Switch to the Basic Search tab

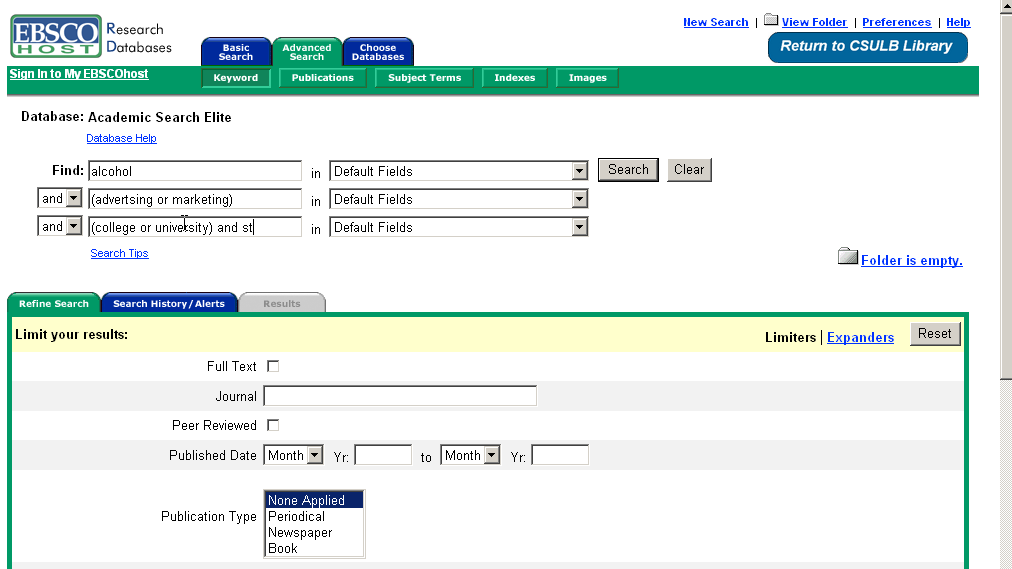(x=236, y=52)
